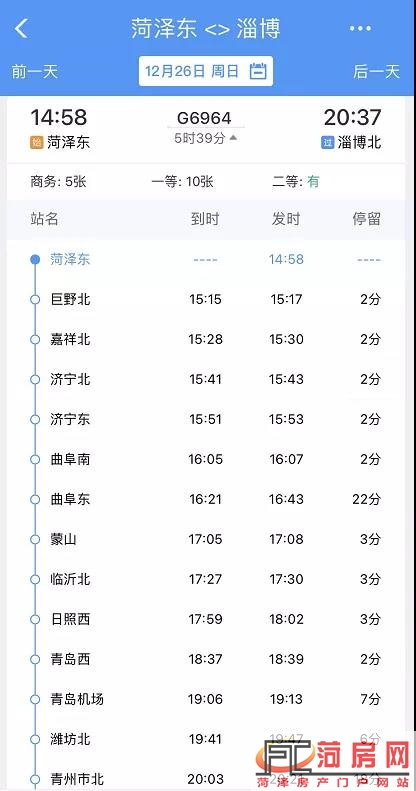Select 商务 5张 seat class
The image size is (416, 791).
pyautogui.click(x=58, y=182)
